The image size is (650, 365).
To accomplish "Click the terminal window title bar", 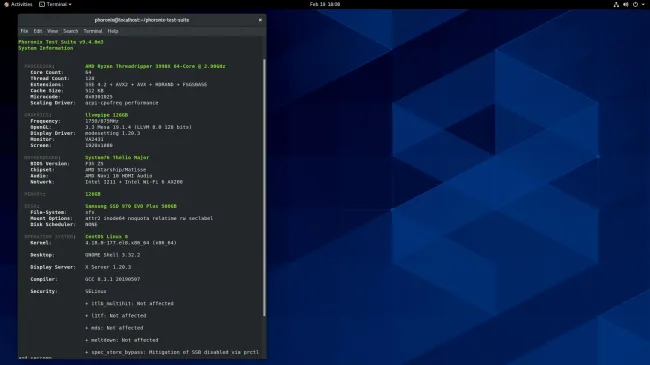I will [x=142, y=20].
